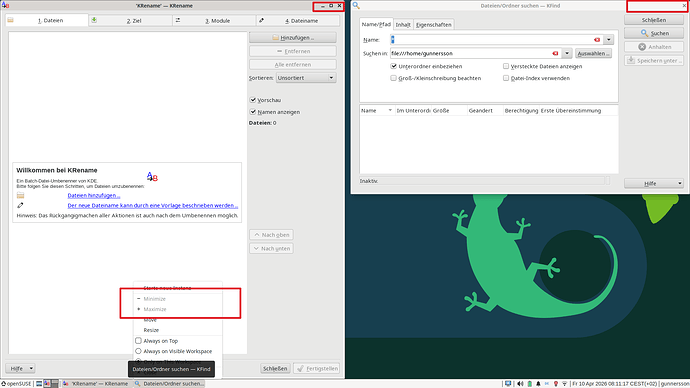Click the red lightbulb tray icon

(x=556, y=384)
